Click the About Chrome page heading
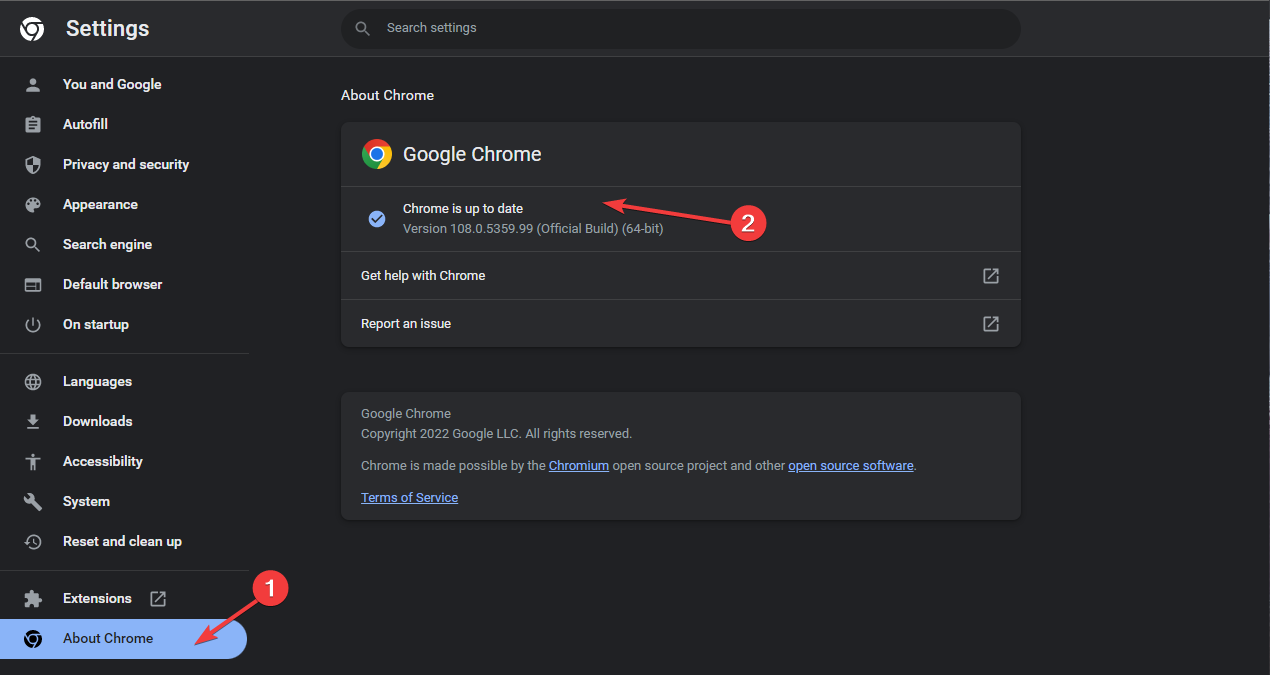This screenshot has width=1270, height=675. coord(387,95)
